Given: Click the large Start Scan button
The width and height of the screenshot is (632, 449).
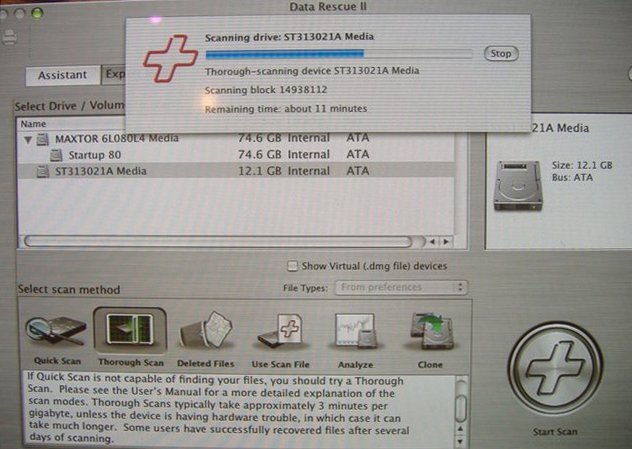Looking at the screenshot, I should (554, 375).
